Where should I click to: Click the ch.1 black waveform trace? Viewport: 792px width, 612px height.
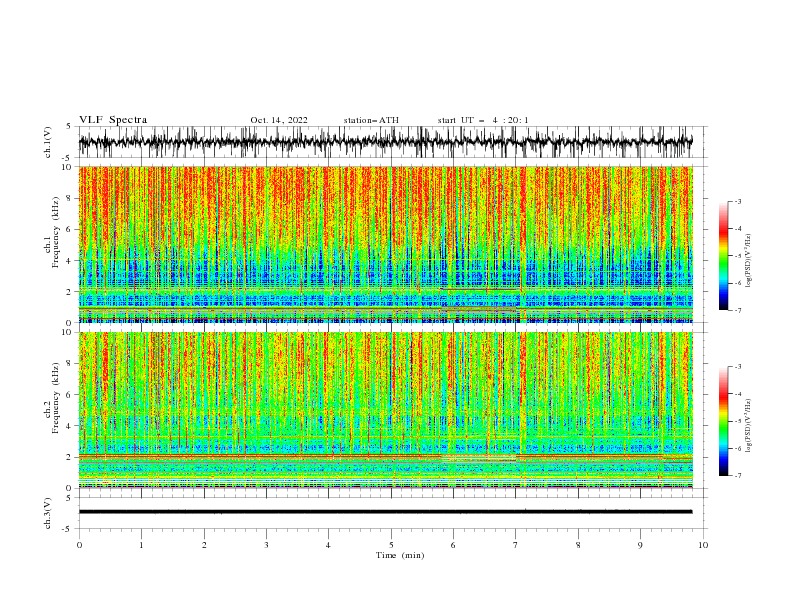tap(385, 142)
